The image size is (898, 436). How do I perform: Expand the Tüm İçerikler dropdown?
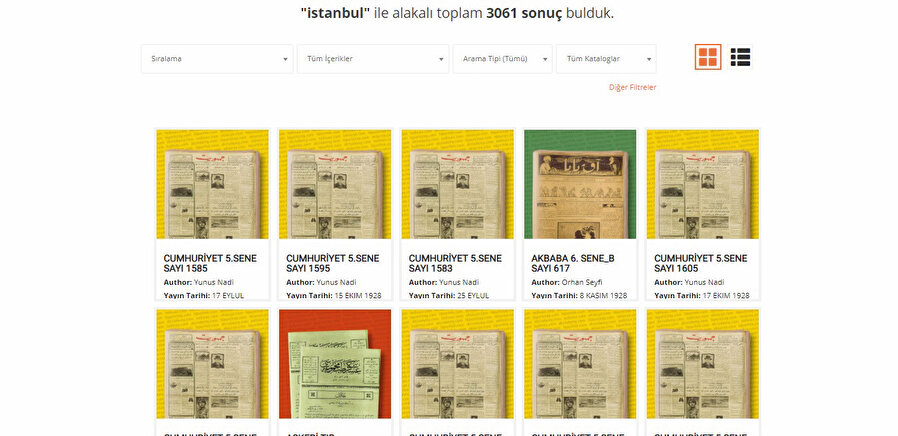(372, 59)
